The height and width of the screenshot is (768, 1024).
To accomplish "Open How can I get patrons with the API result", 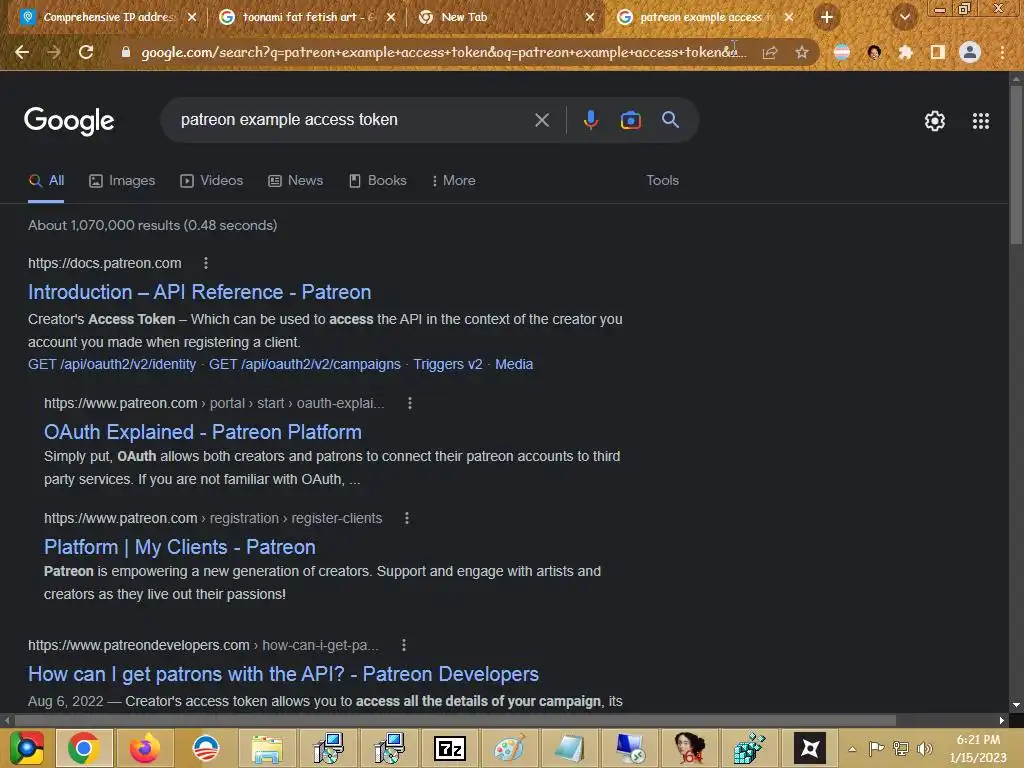I will click(283, 674).
